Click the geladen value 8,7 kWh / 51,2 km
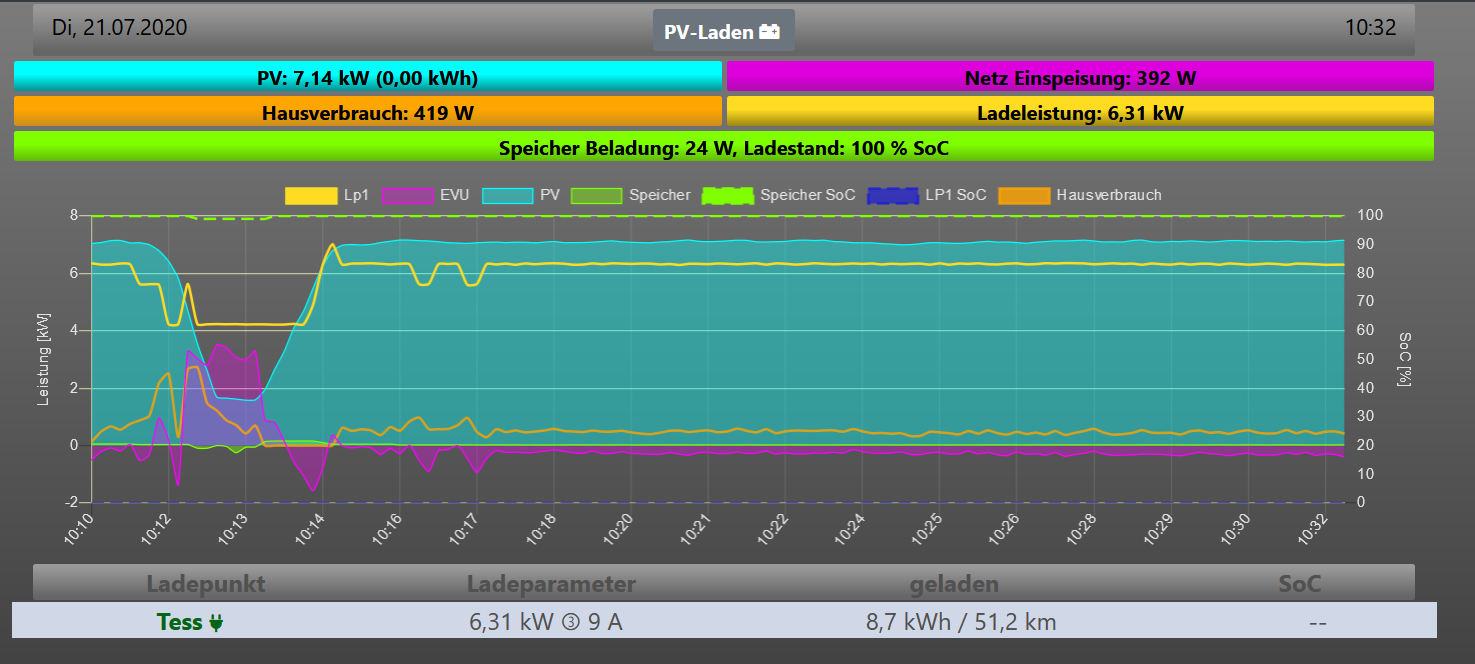 [x=961, y=622]
